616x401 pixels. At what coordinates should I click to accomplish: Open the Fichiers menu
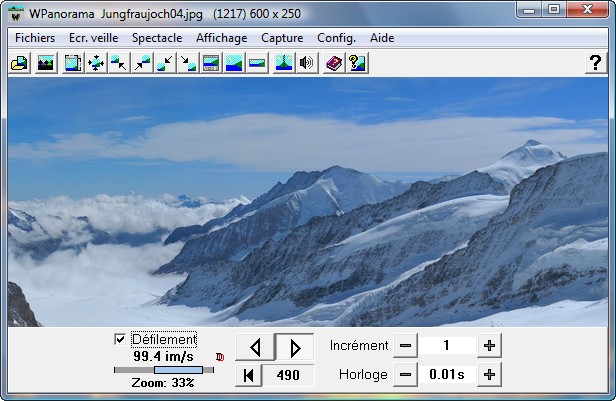(35, 38)
